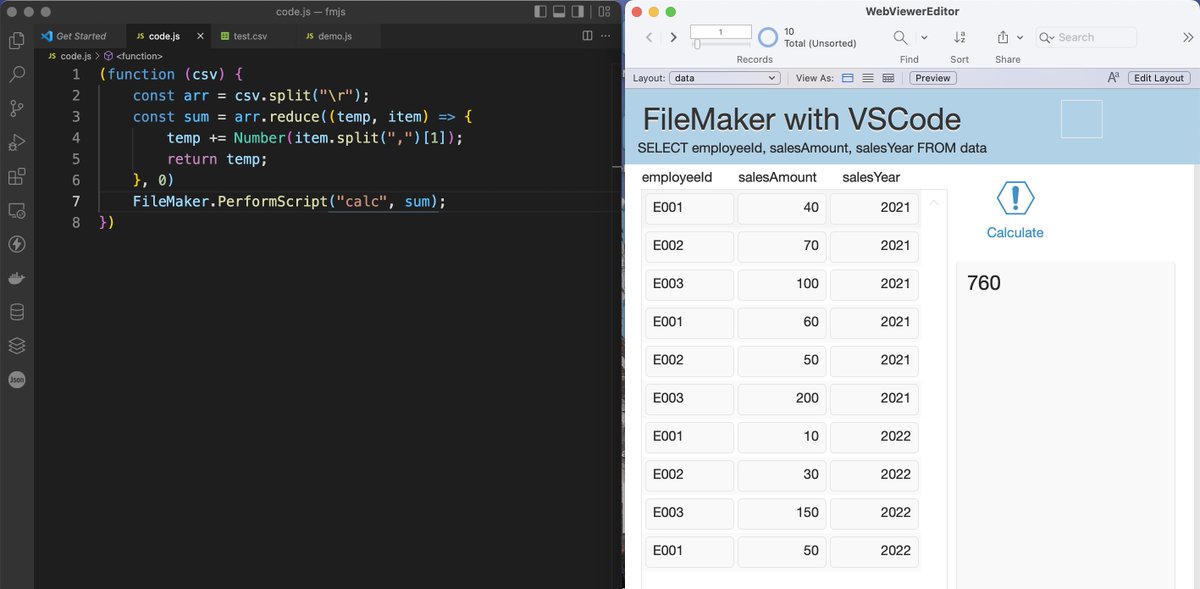This screenshot has width=1200, height=589.
Task: Open Customize Layout in VS Code title bar
Action: coord(602,12)
